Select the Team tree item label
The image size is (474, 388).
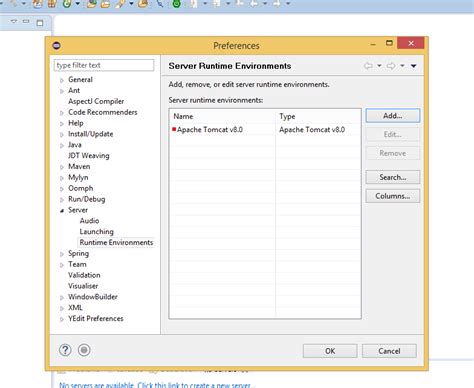(x=77, y=264)
